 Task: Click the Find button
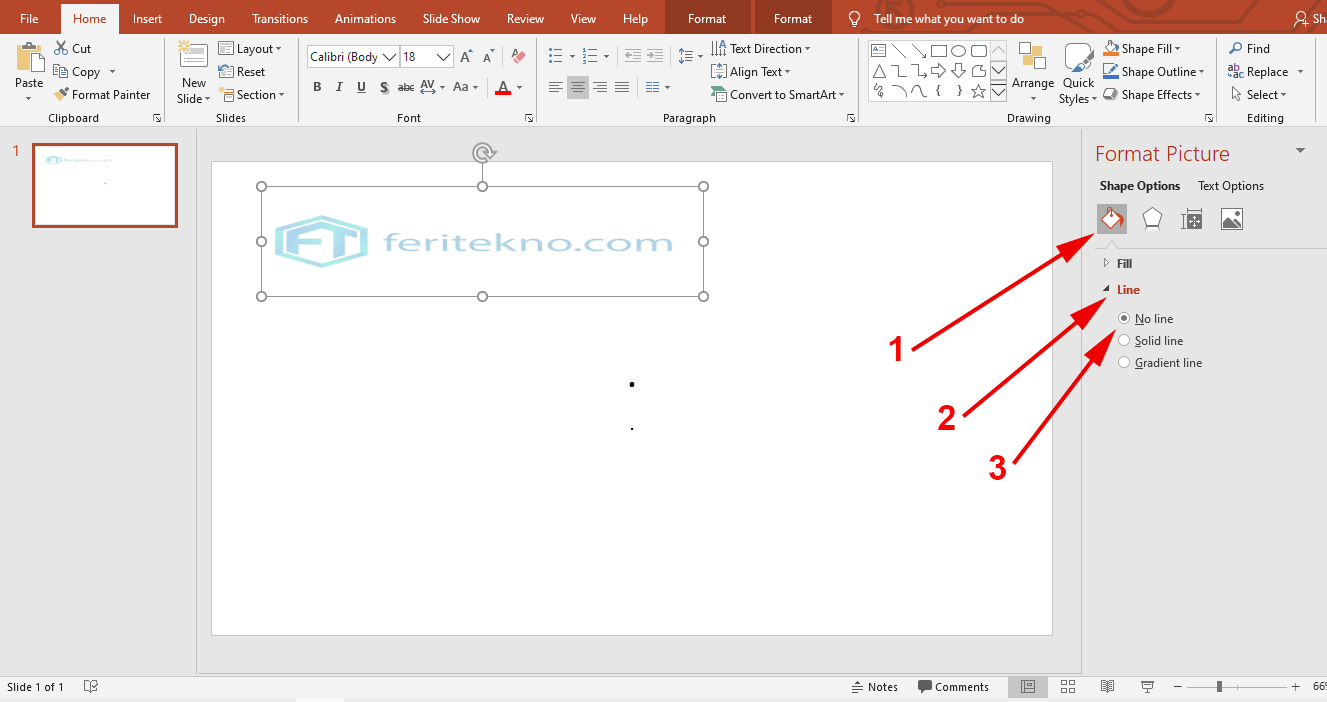(x=1249, y=48)
